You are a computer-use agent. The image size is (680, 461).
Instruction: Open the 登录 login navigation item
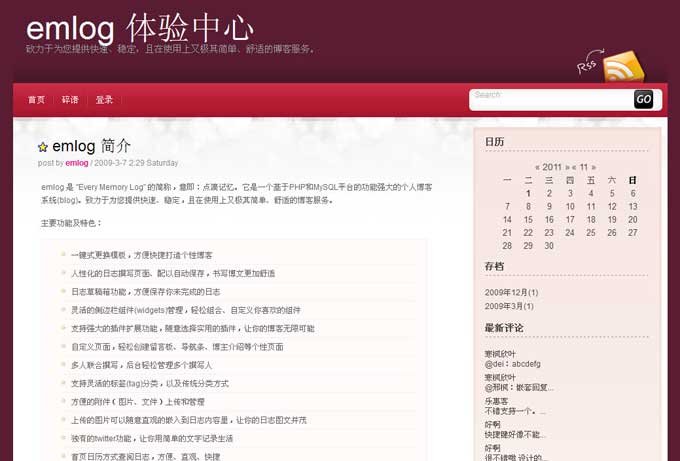click(x=104, y=100)
